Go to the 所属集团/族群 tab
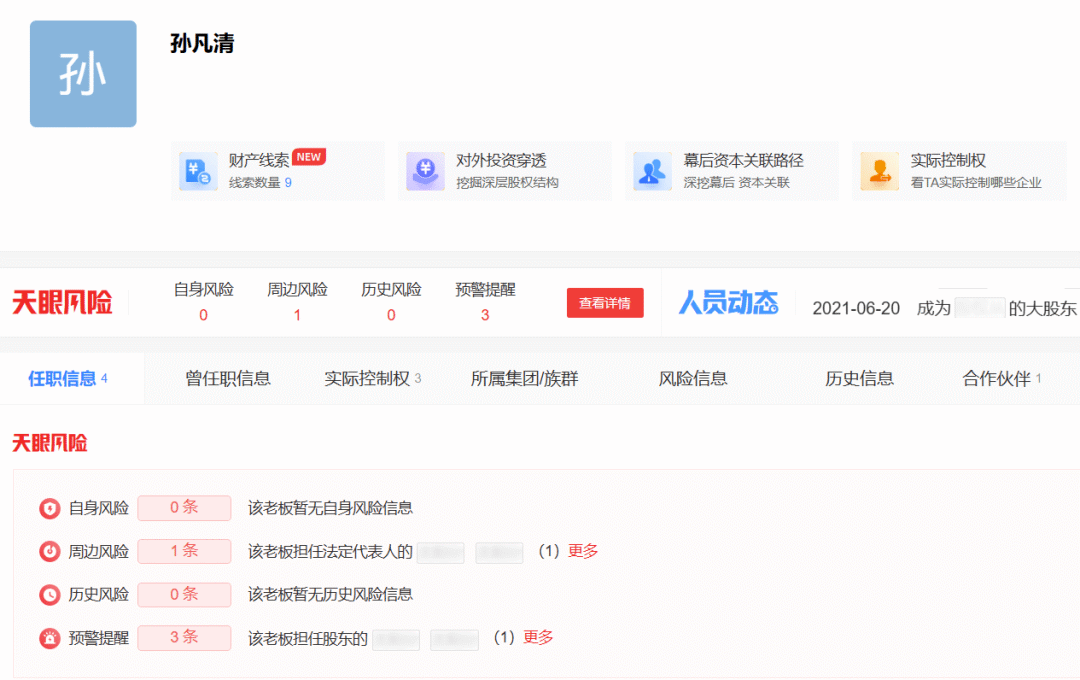Image resolution: width=1080 pixels, height=680 pixels. point(524,378)
